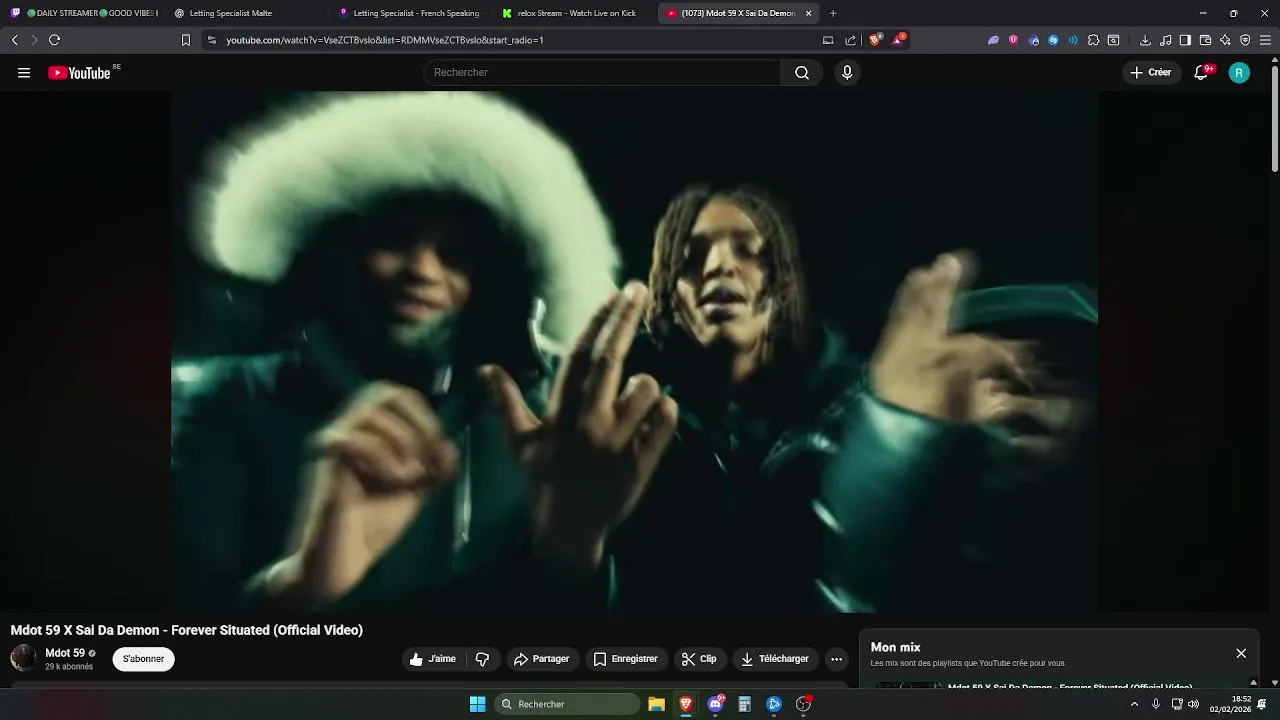Image resolution: width=1280 pixels, height=720 pixels.
Task: Open Discord from the taskbar
Action: point(716,704)
